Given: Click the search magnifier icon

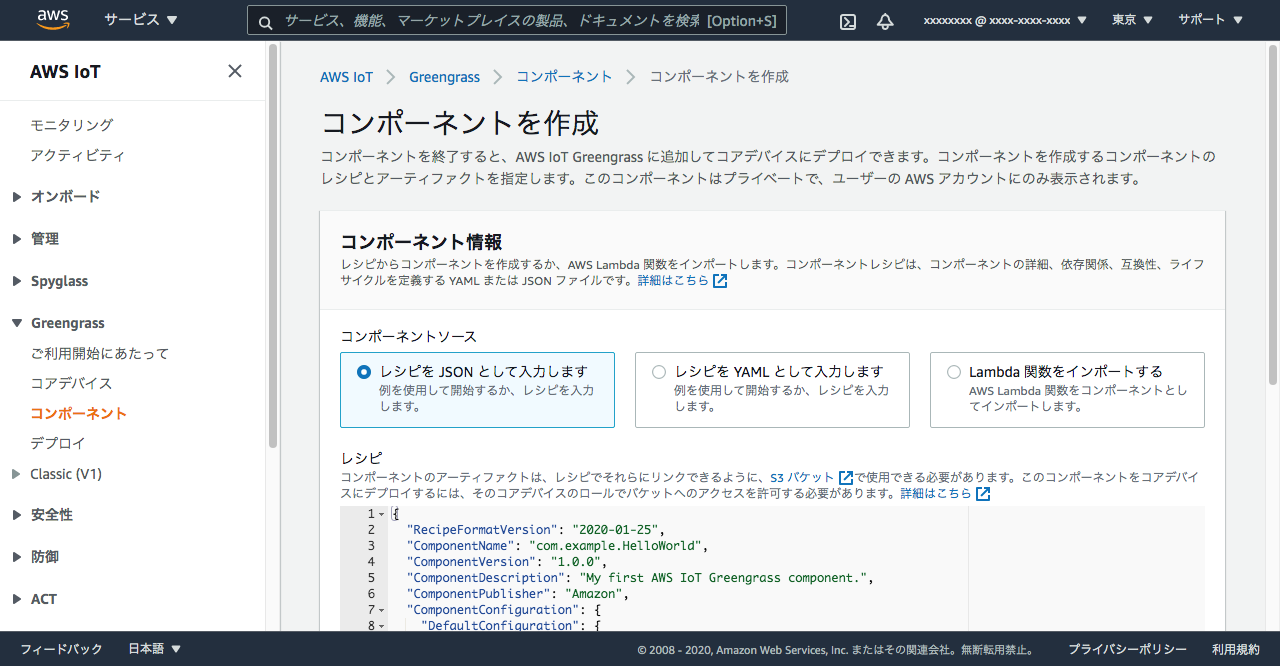Looking at the screenshot, I should click(265, 21).
